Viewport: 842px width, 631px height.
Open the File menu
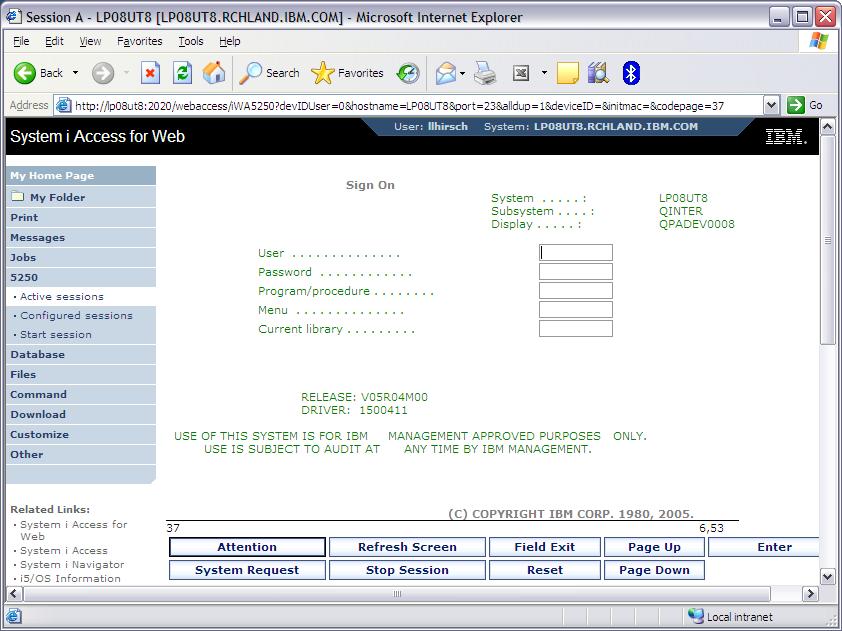point(21,41)
